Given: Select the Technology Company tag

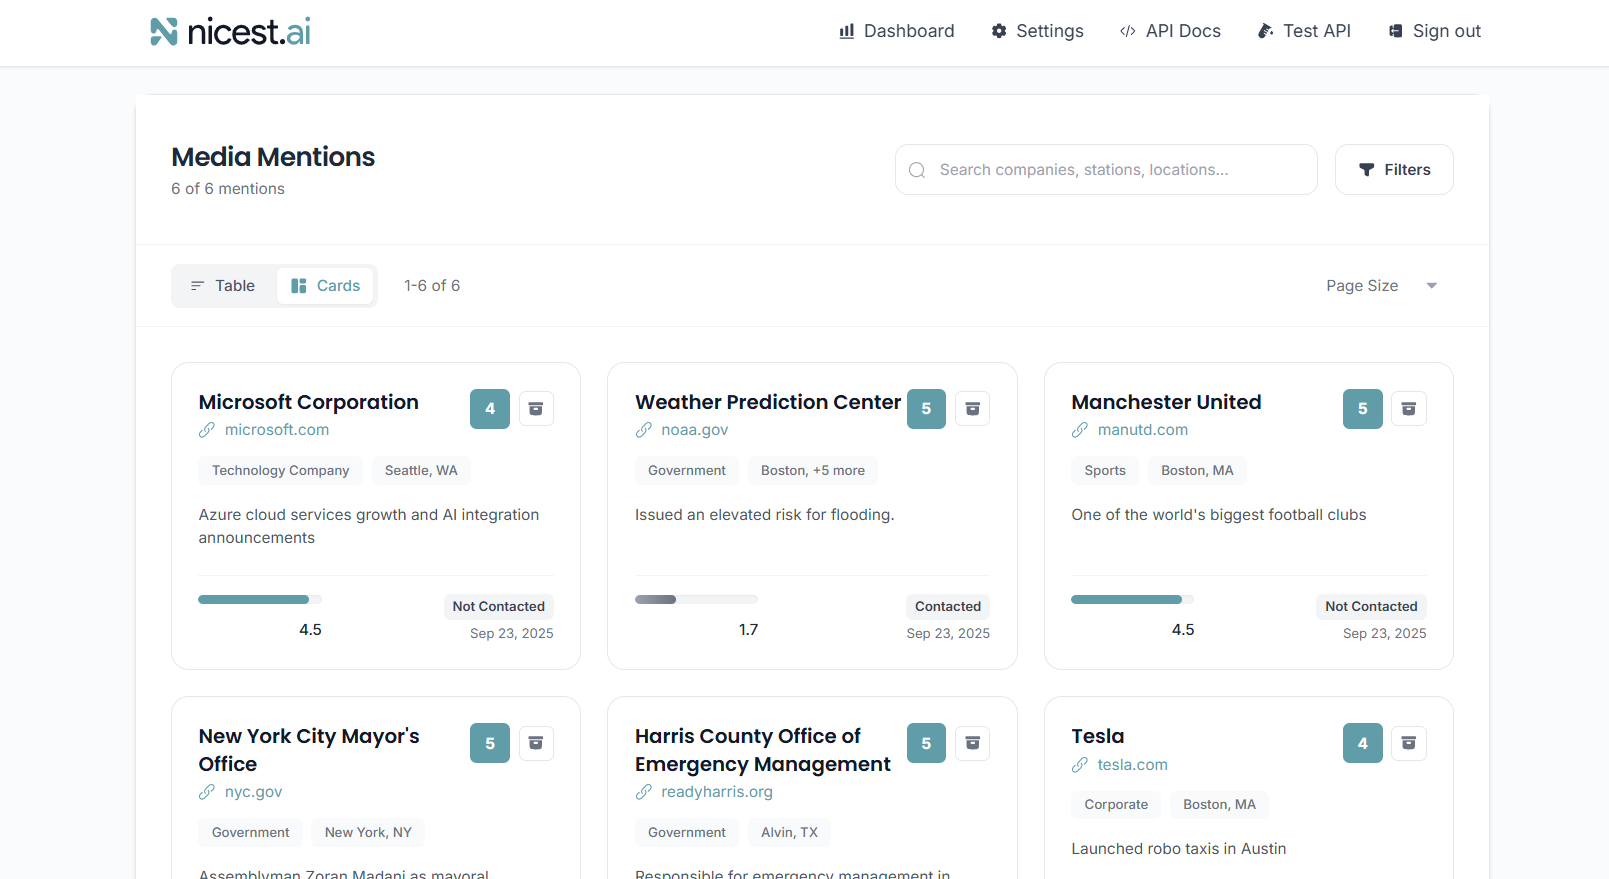Looking at the screenshot, I should pyautogui.click(x=281, y=471).
